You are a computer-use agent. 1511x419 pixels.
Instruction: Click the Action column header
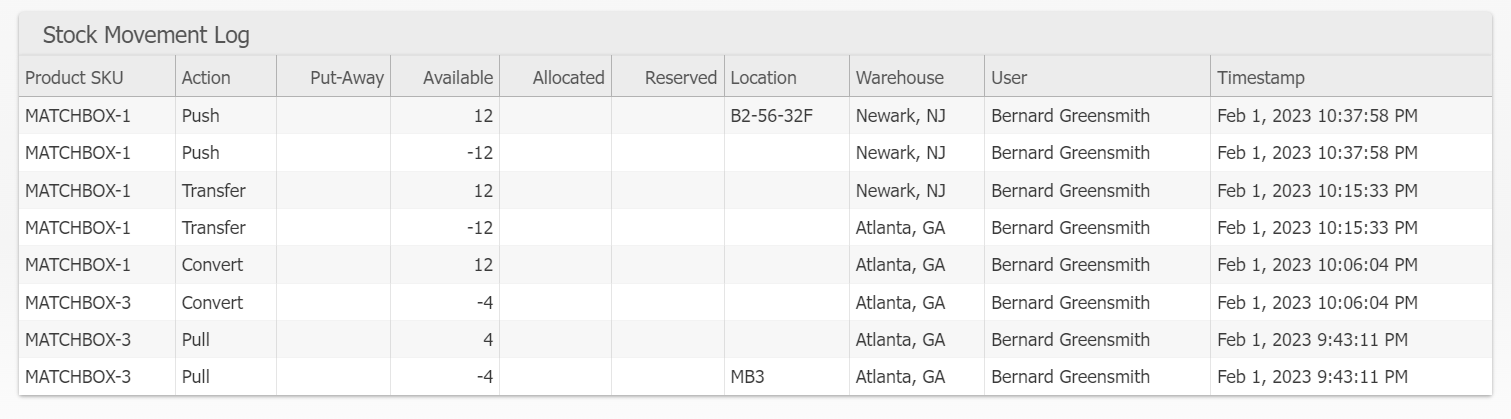(206, 77)
